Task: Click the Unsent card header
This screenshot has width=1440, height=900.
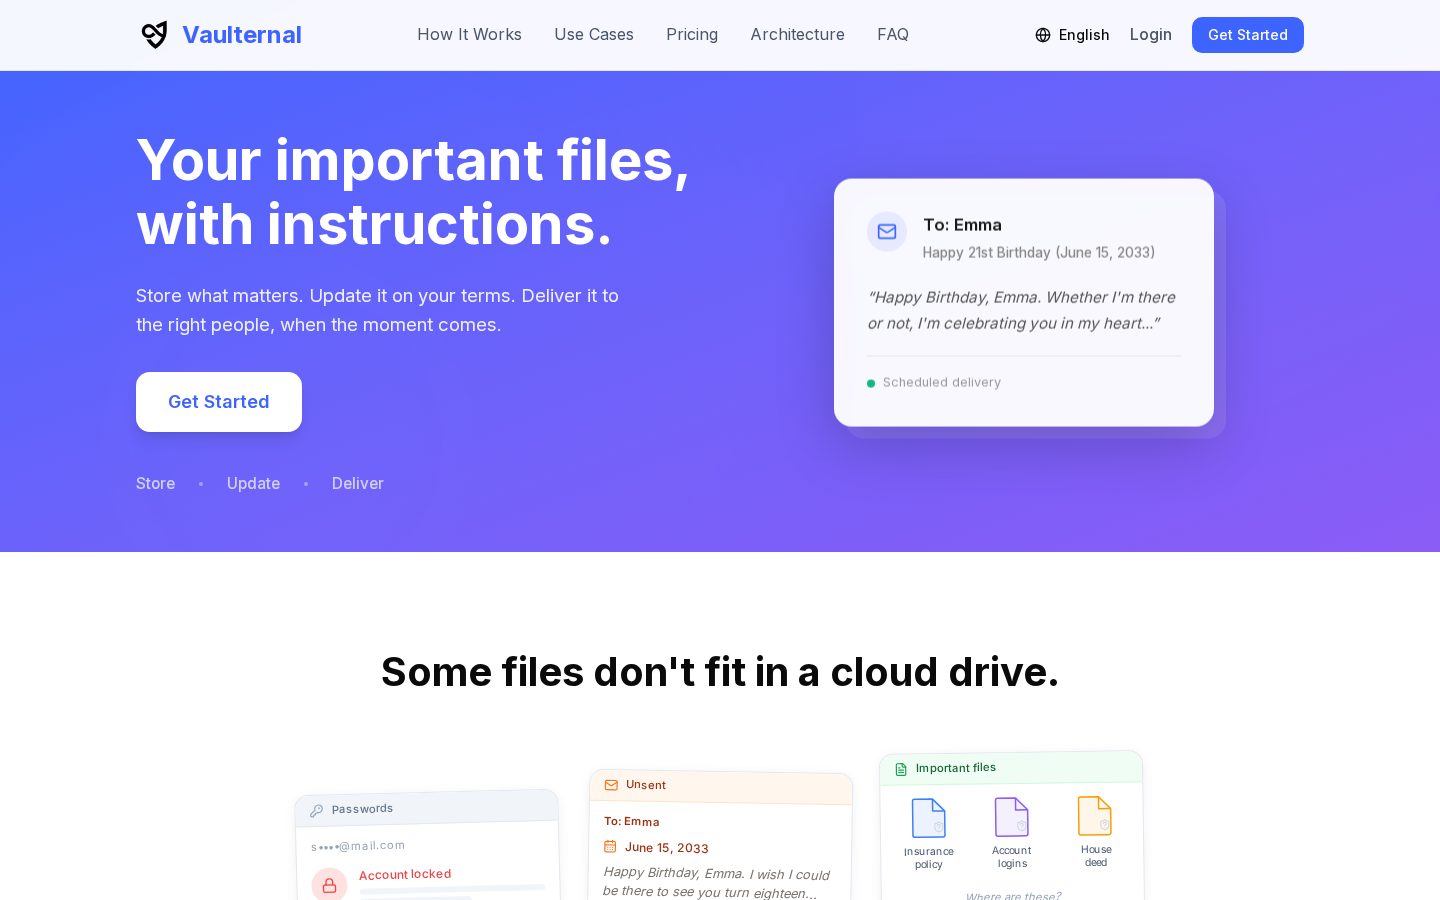Action: click(721, 786)
